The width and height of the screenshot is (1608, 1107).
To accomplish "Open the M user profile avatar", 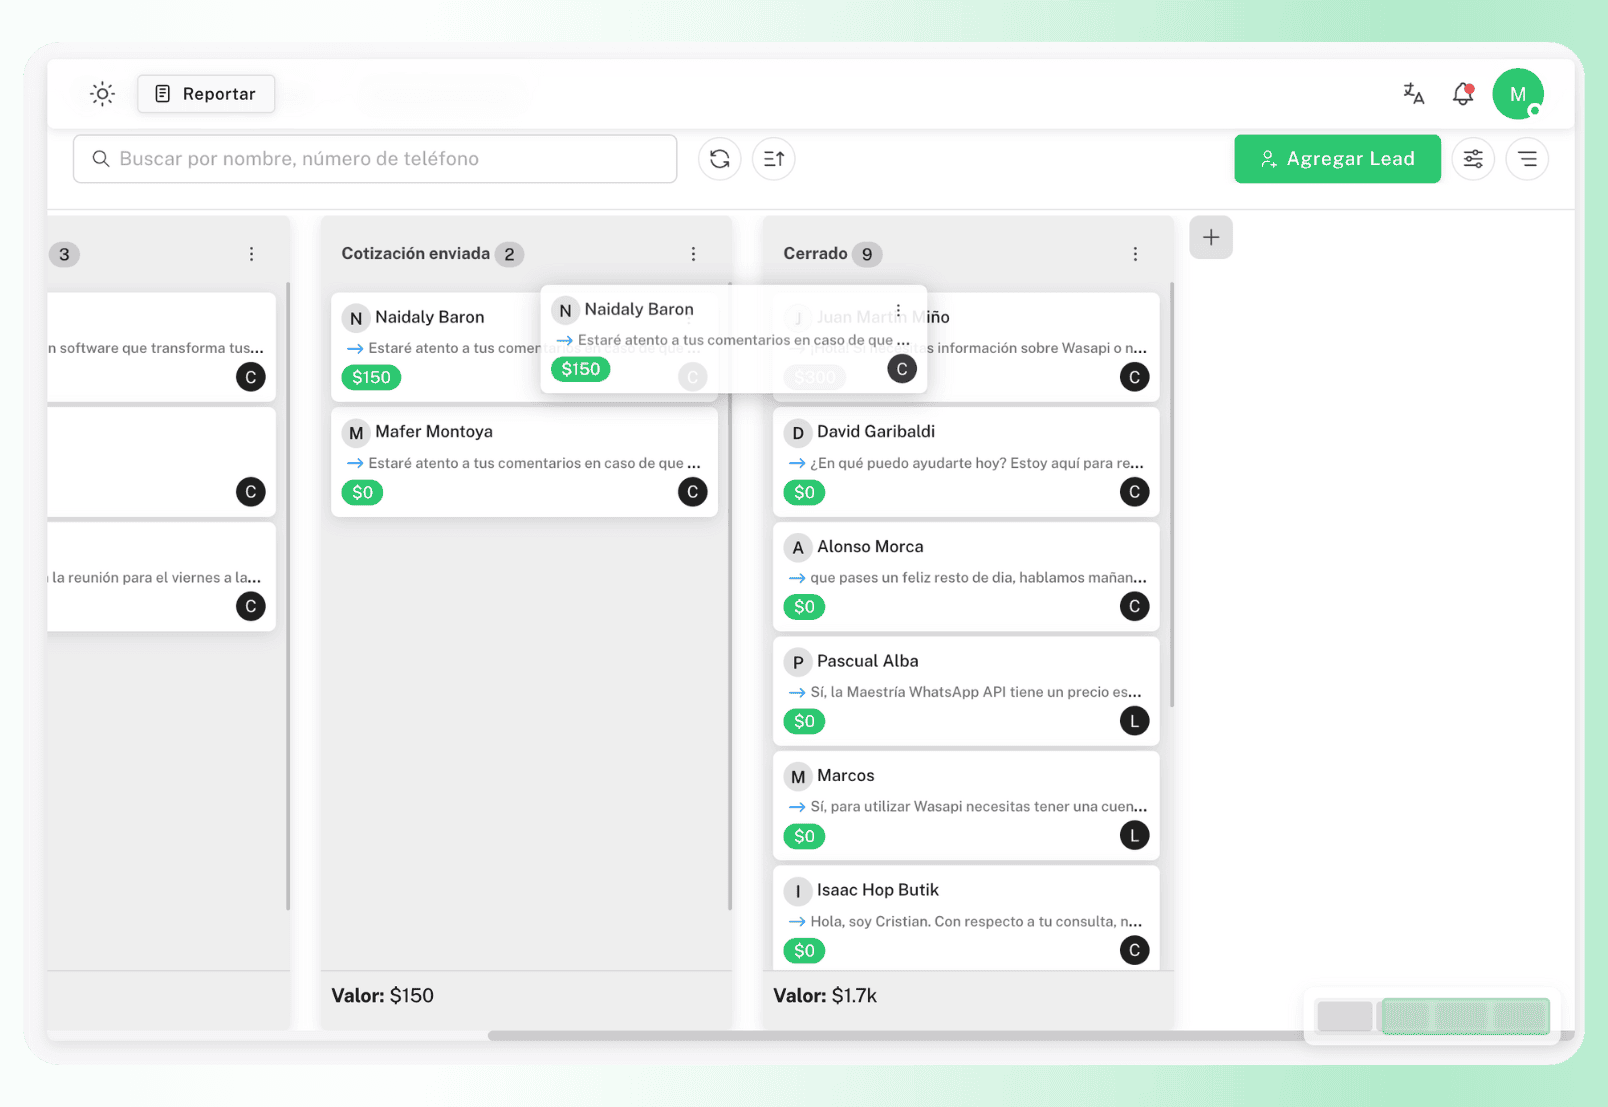I will [x=1518, y=94].
